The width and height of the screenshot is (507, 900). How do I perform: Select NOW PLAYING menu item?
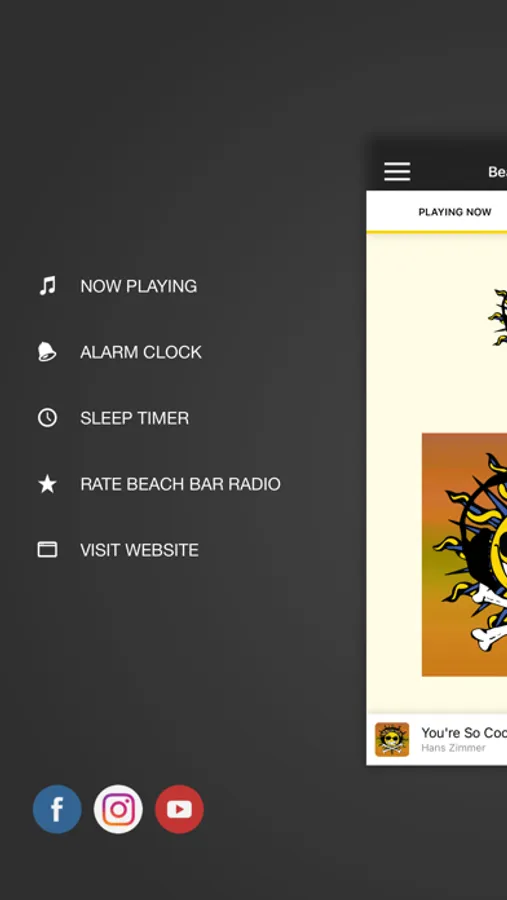tap(138, 286)
